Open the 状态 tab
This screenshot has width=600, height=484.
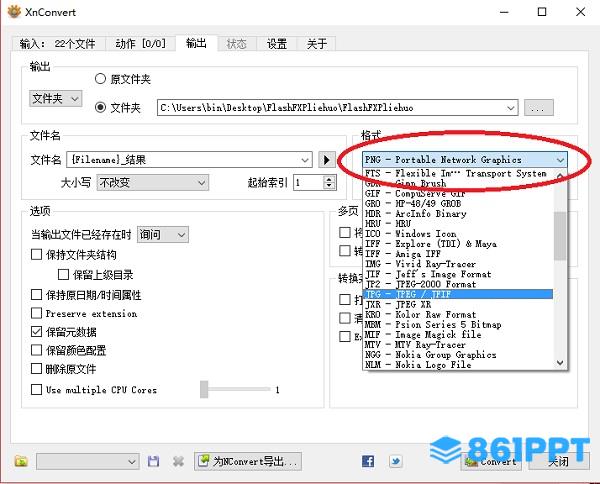[x=236, y=44]
